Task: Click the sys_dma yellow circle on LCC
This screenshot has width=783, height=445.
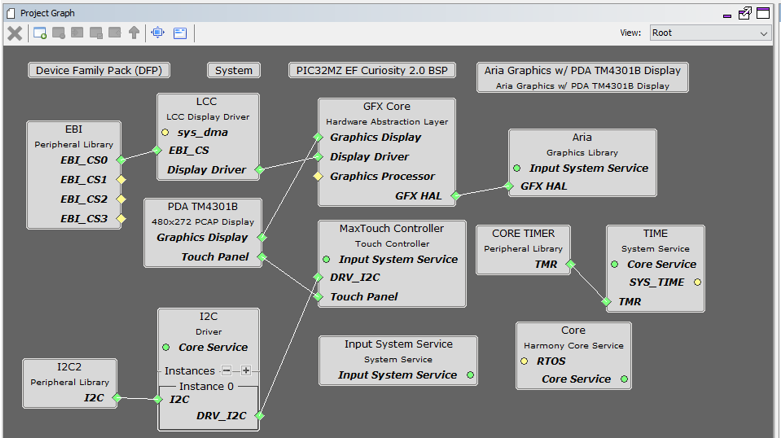Action: pos(165,132)
